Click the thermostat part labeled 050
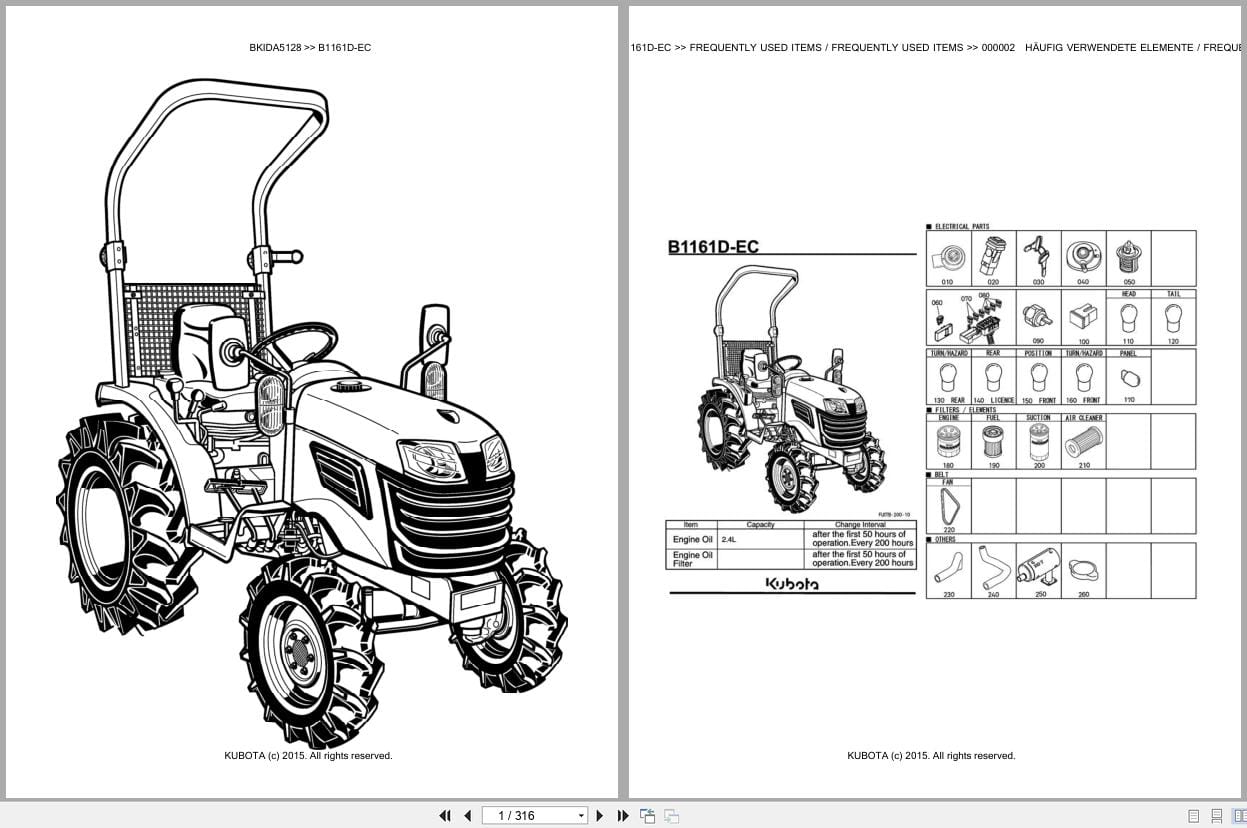 pos(1129,257)
